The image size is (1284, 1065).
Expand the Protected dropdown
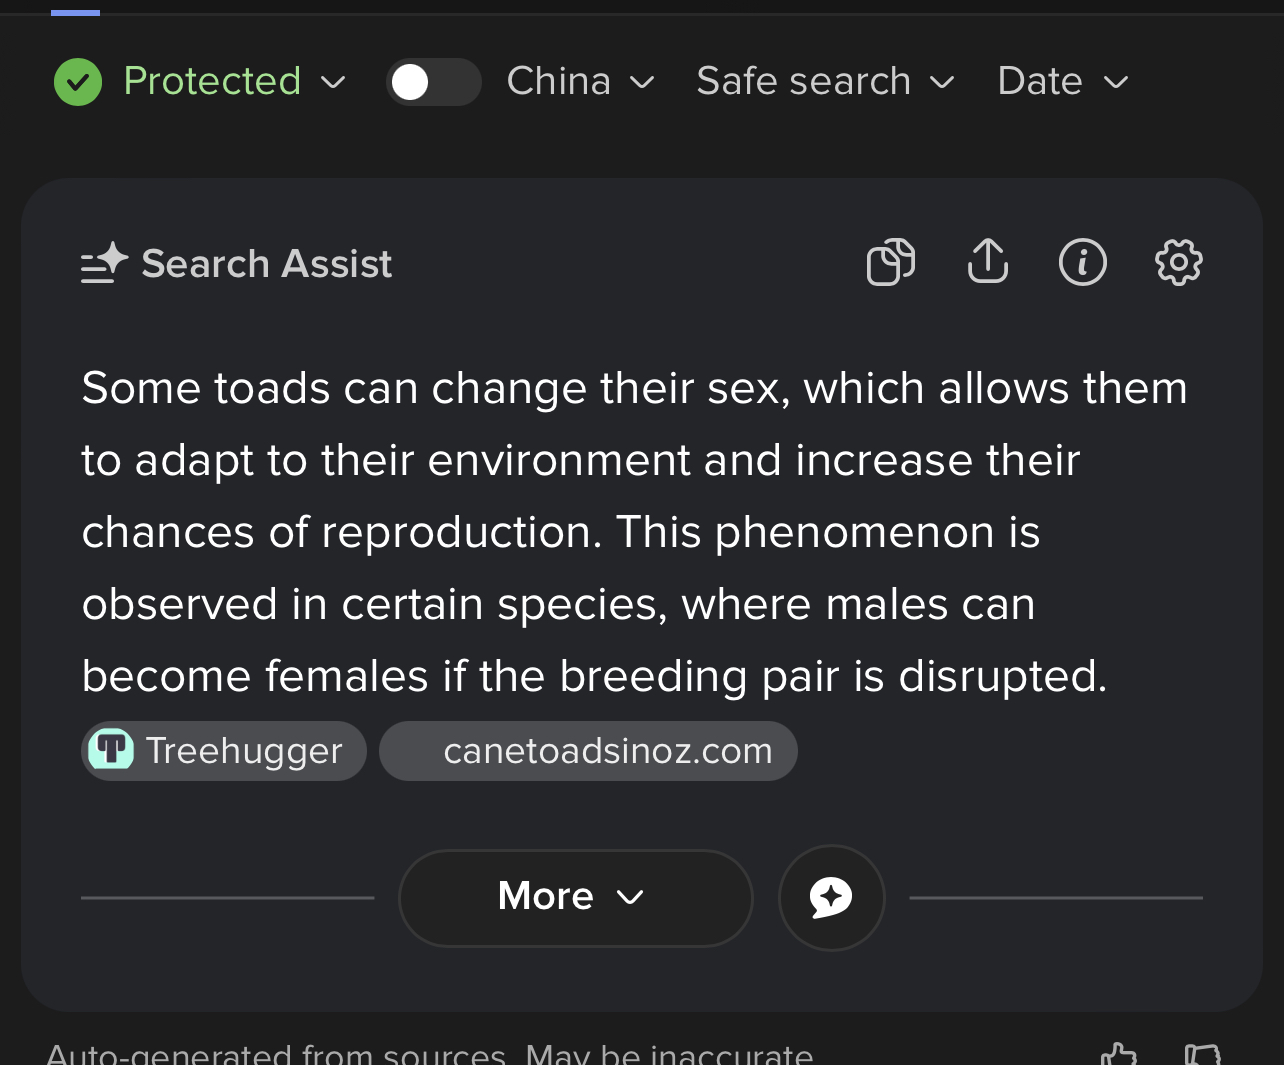point(234,81)
